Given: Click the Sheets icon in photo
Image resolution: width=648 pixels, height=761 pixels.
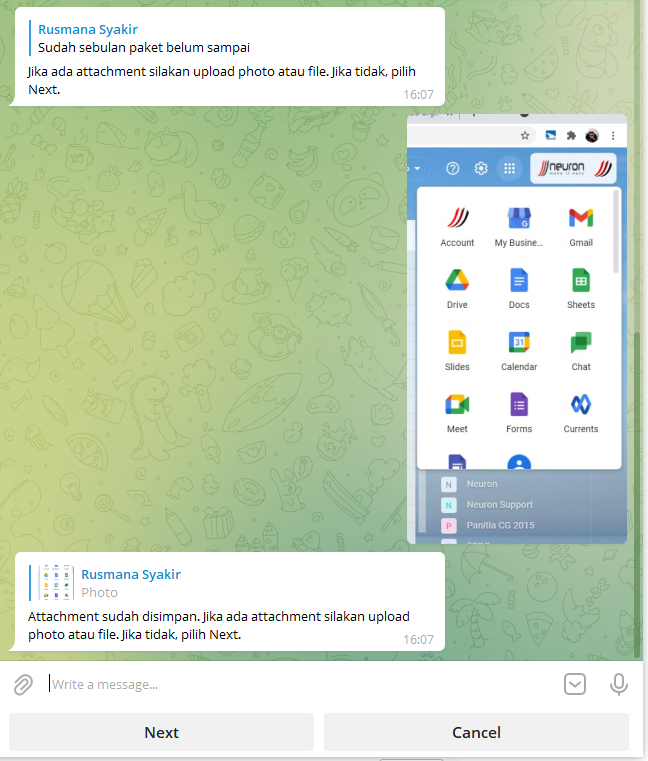Looking at the screenshot, I should (x=581, y=281).
